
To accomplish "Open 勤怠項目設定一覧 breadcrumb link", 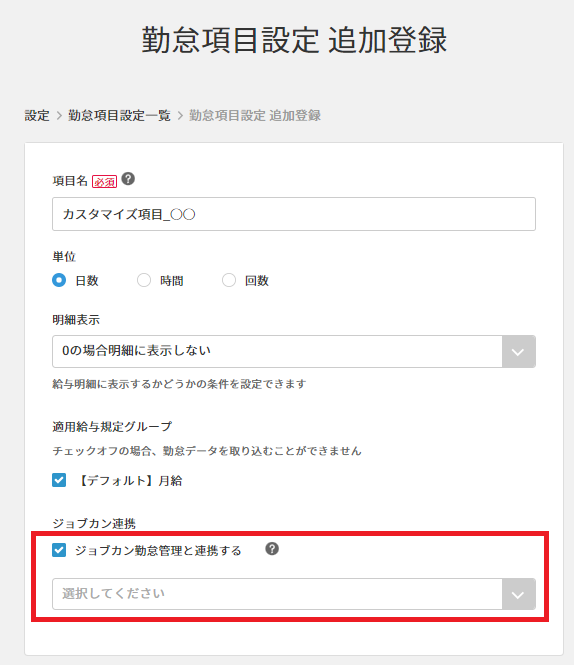I will [119, 115].
